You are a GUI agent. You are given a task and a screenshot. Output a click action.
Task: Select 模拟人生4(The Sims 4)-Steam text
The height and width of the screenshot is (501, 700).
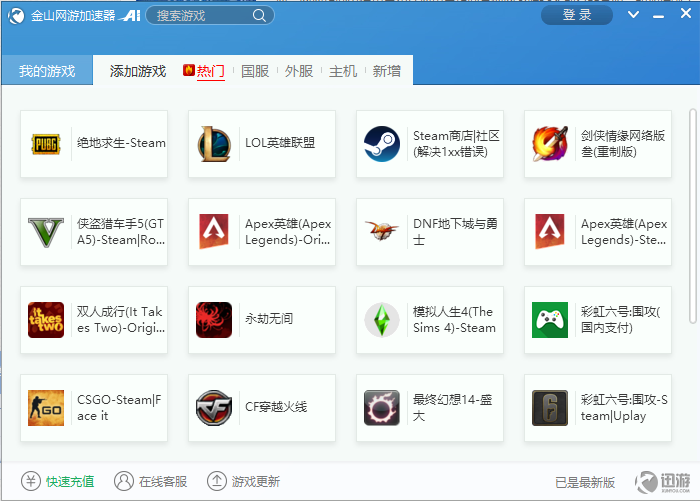(x=454, y=320)
